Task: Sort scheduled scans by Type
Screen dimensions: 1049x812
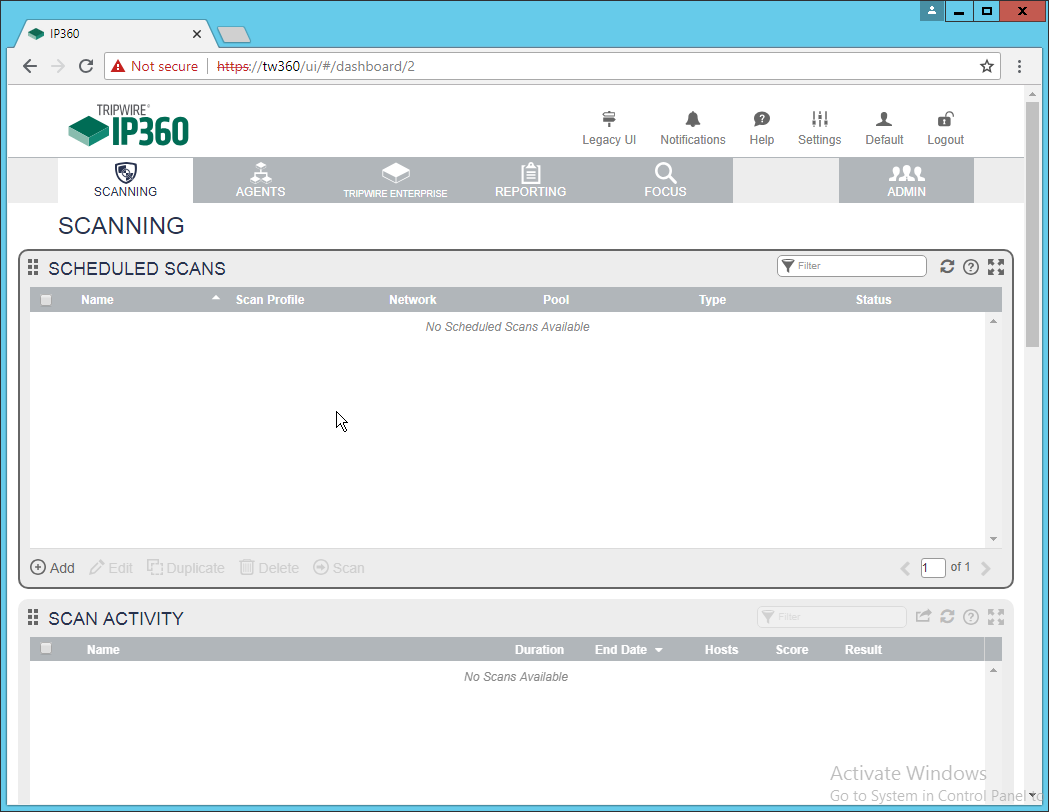Action: pyautogui.click(x=712, y=300)
